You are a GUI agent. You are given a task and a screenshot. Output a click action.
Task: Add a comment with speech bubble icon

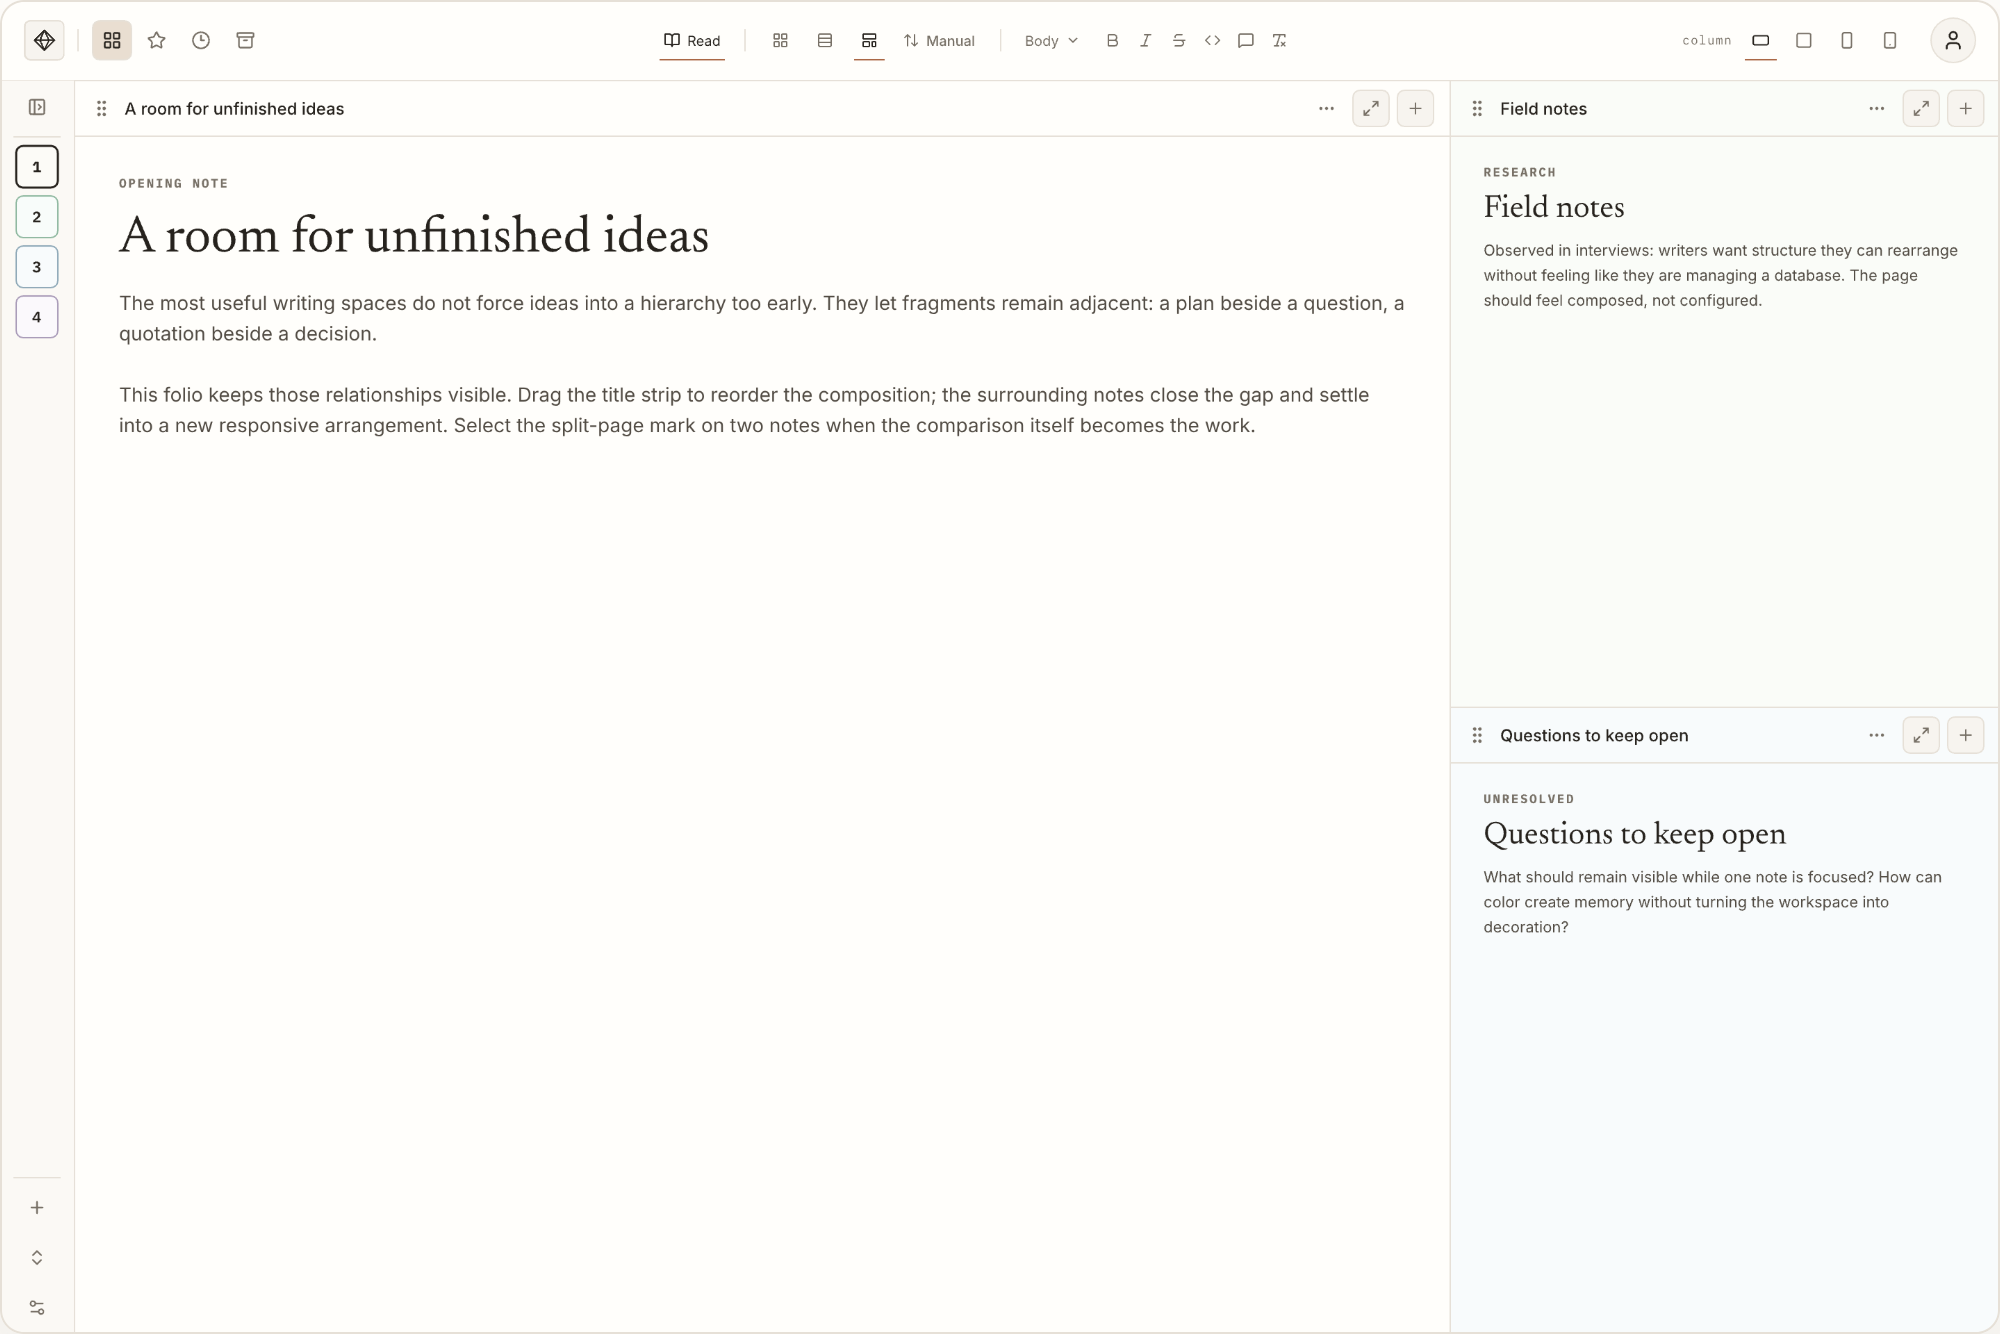coord(1246,41)
